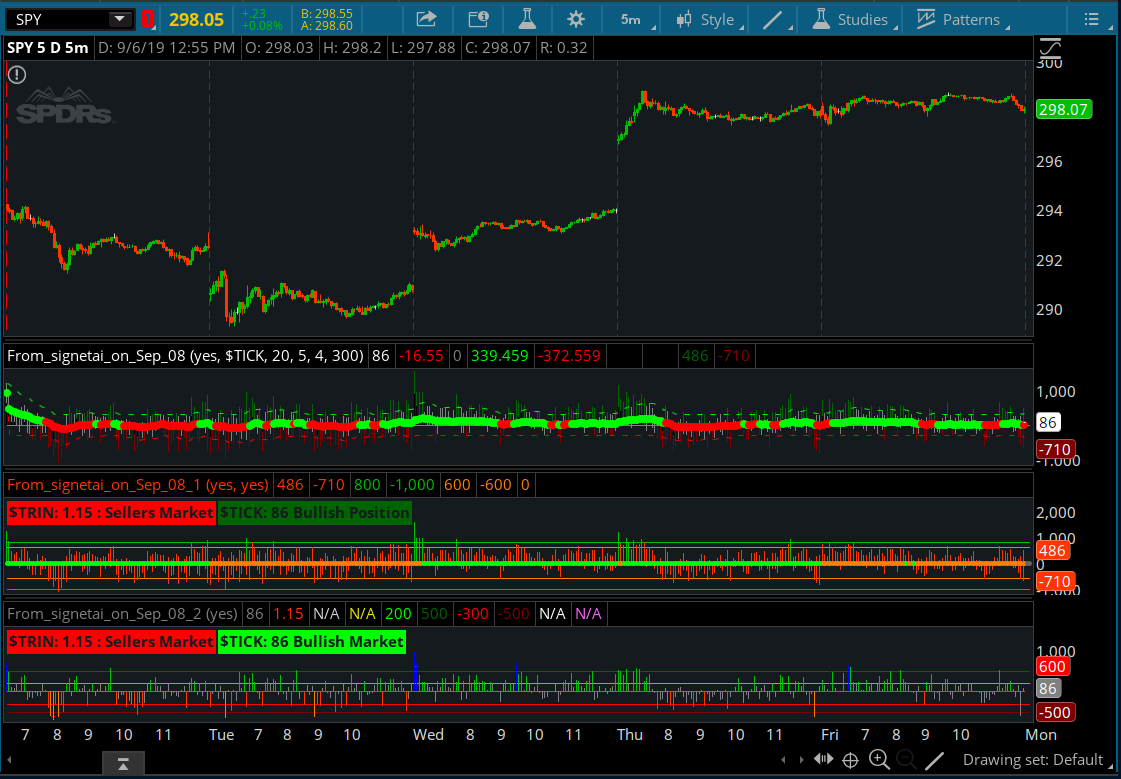Open the 5m timeframe dropdown
The height and width of the screenshot is (779, 1121).
point(631,19)
